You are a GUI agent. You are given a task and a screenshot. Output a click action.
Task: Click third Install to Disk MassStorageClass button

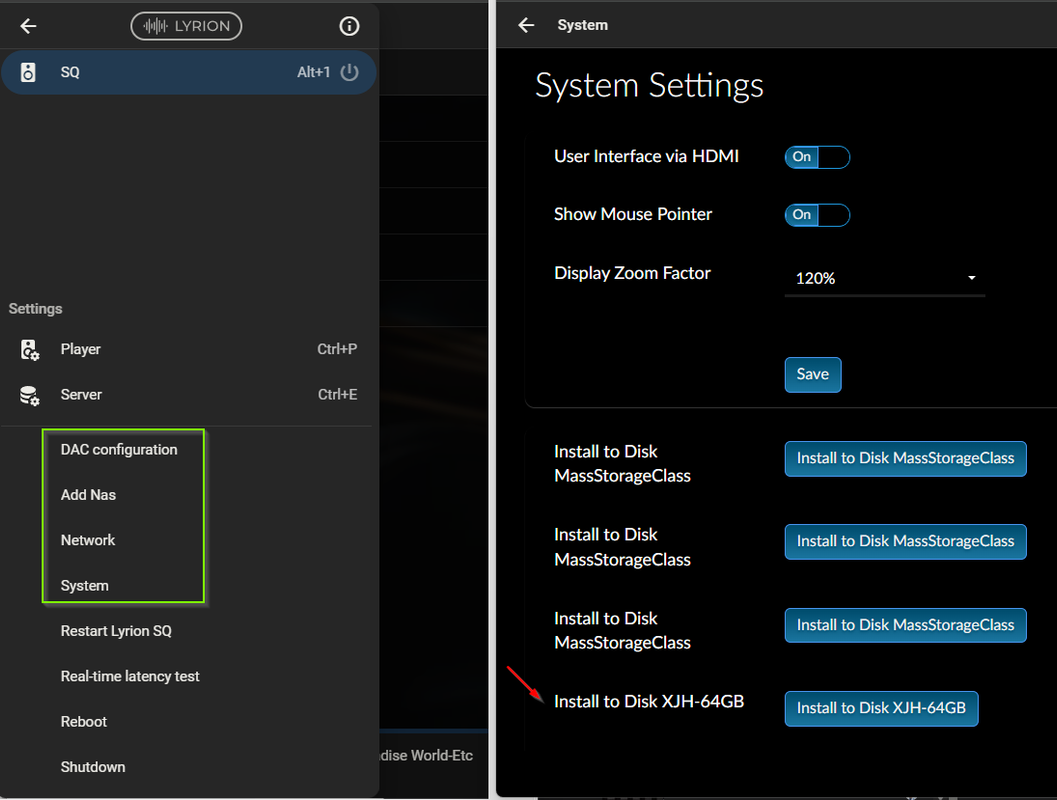pos(905,625)
